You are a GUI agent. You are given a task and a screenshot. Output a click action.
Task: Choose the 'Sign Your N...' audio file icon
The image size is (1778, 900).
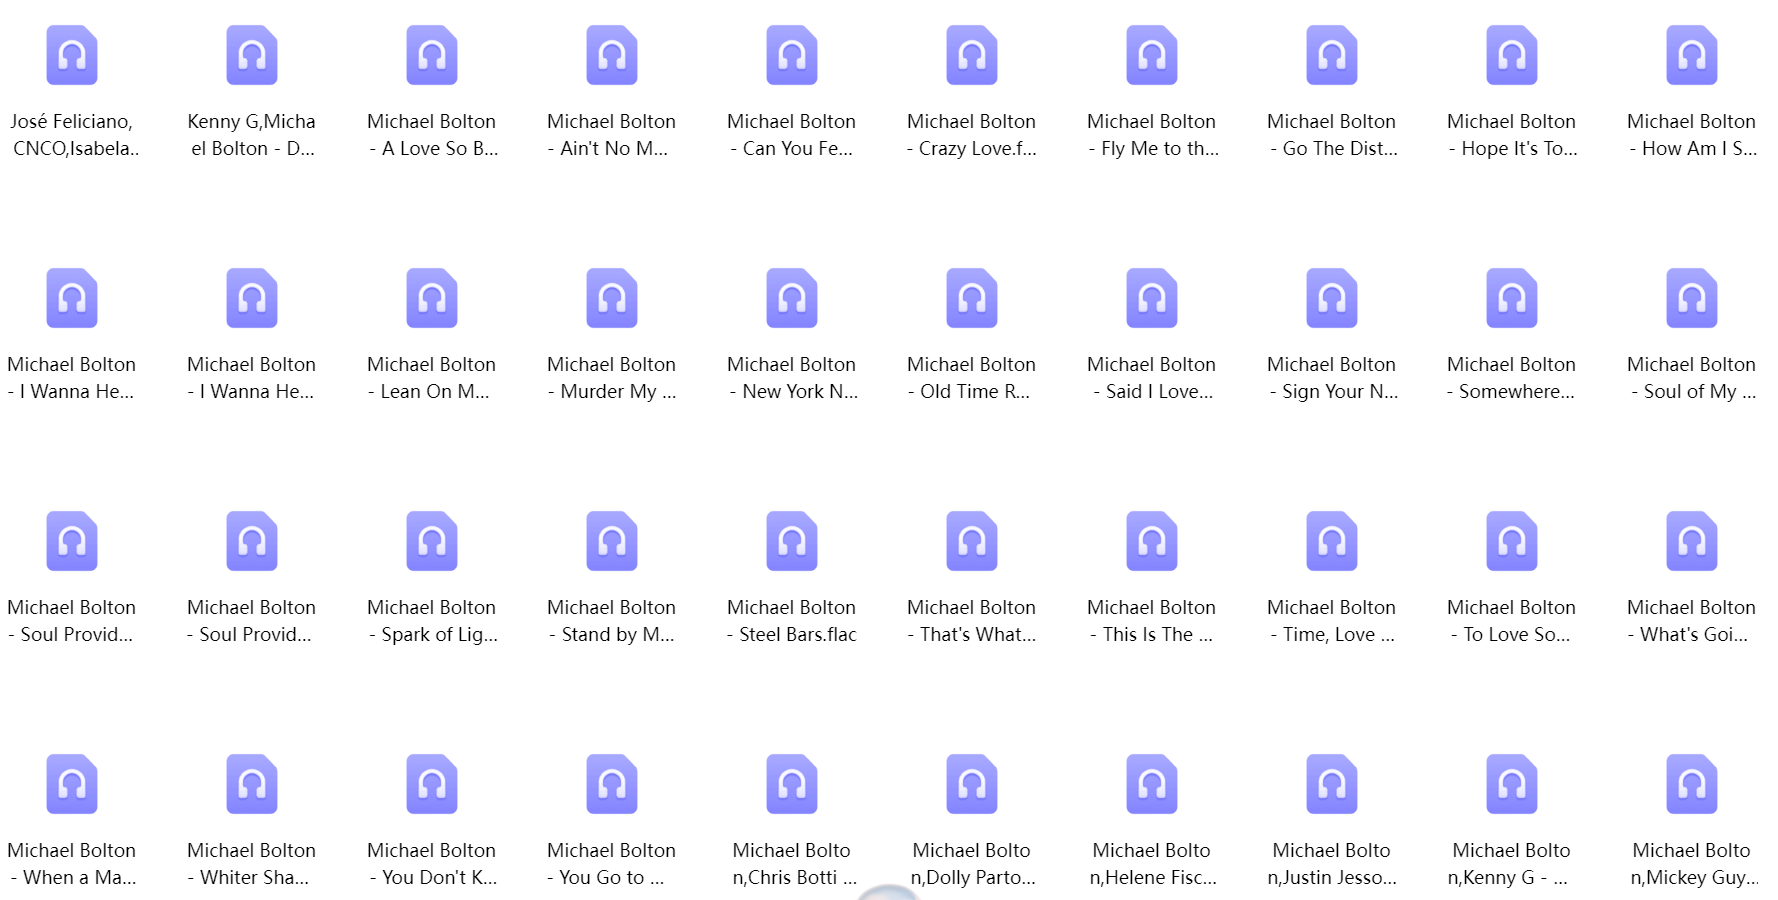(x=1332, y=298)
